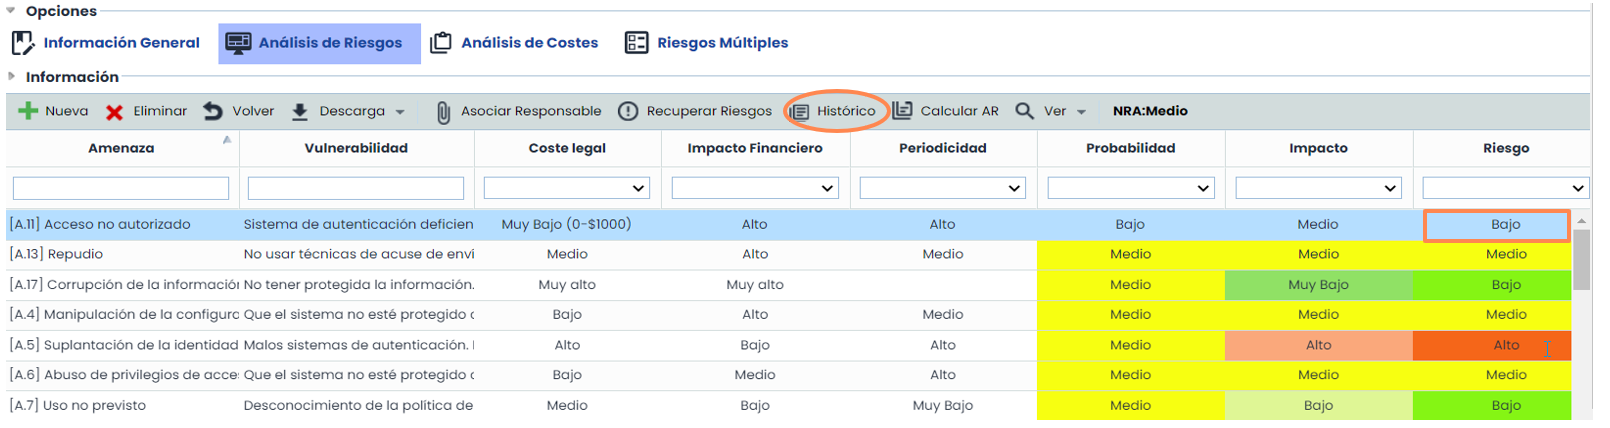Click the red X Eliminar icon
This screenshot has width=1610, height=428.
[115, 112]
